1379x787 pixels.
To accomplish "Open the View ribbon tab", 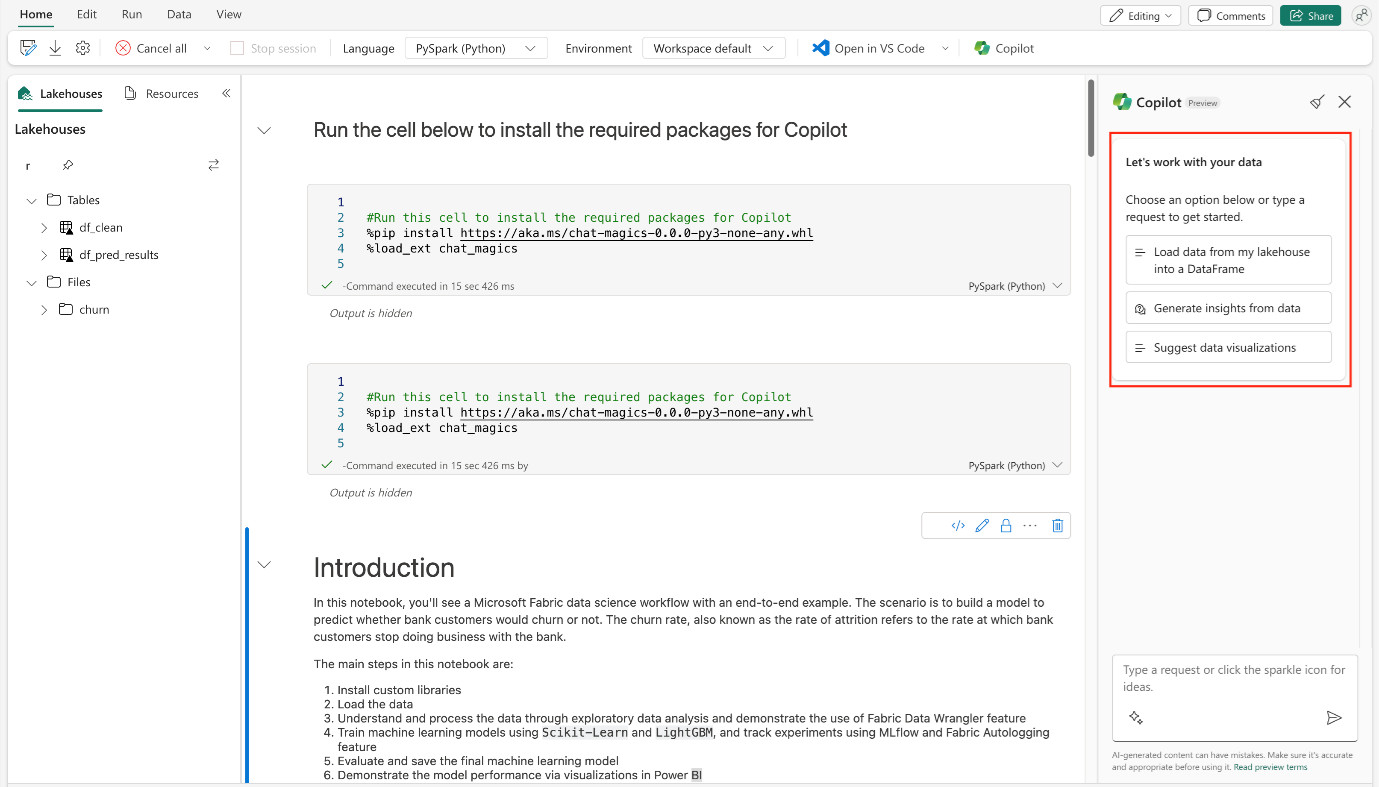I will coord(229,15).
